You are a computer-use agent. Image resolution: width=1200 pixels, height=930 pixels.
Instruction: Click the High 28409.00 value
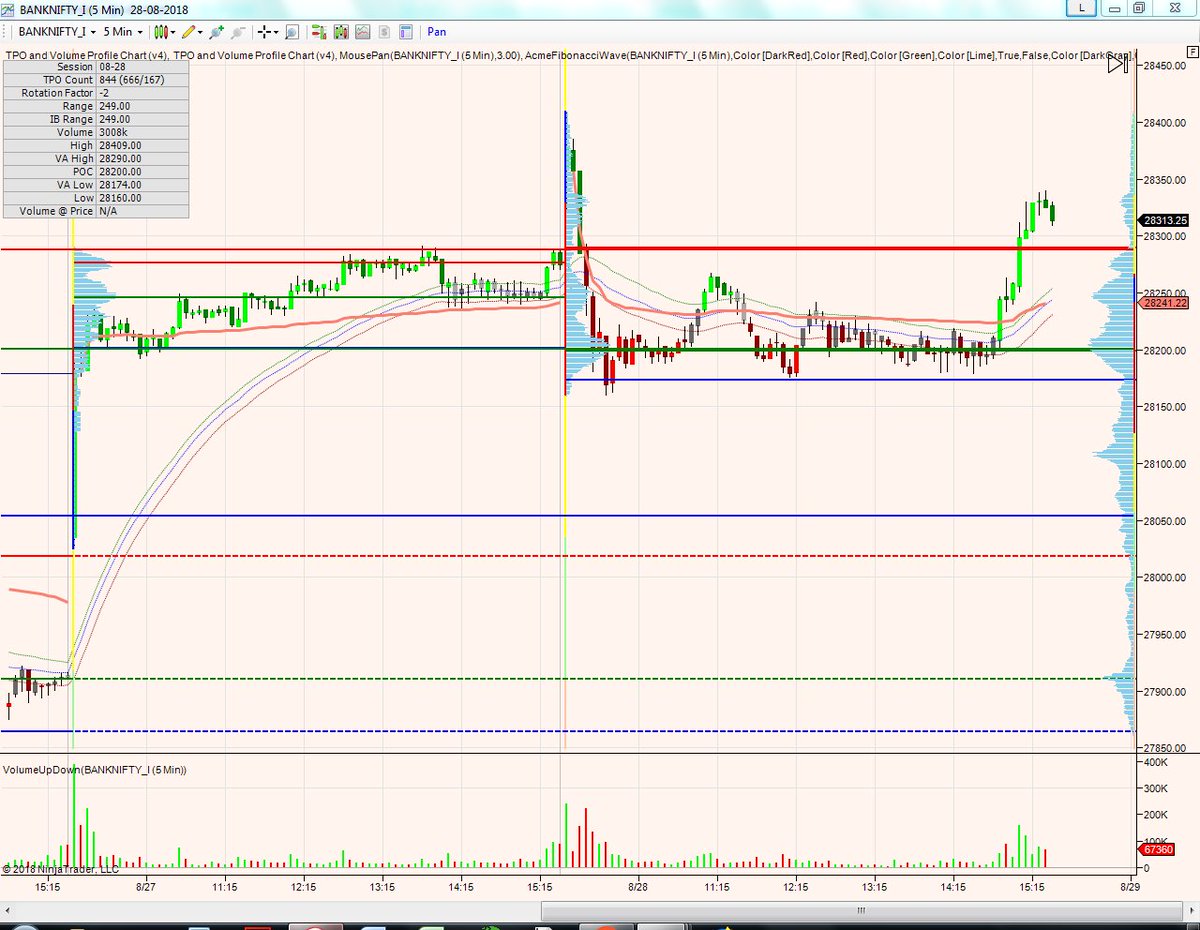point(121,145)
